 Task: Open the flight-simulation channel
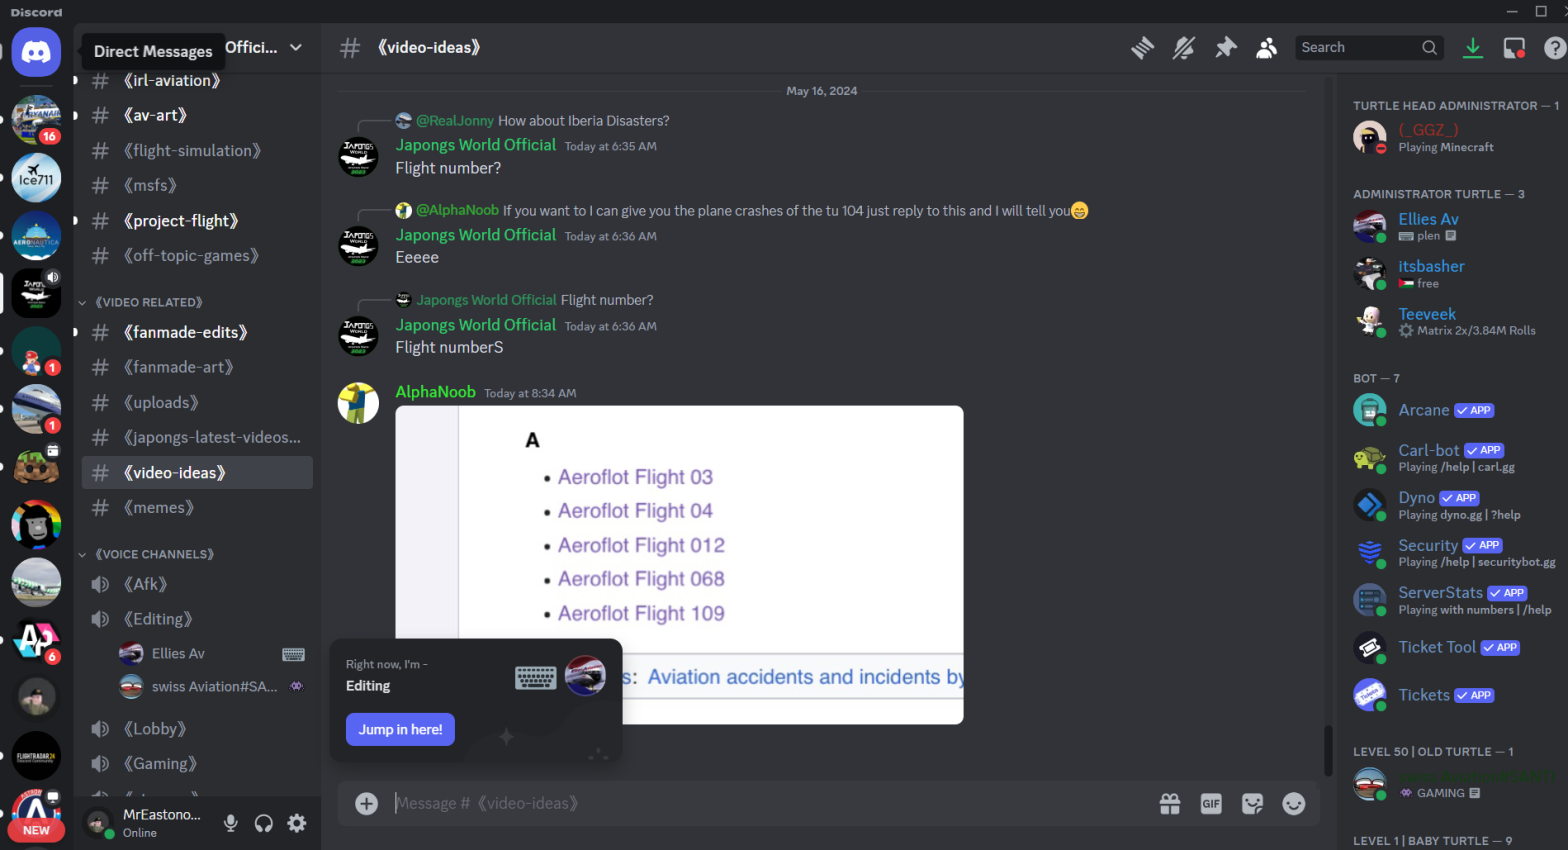click(197, 151)
